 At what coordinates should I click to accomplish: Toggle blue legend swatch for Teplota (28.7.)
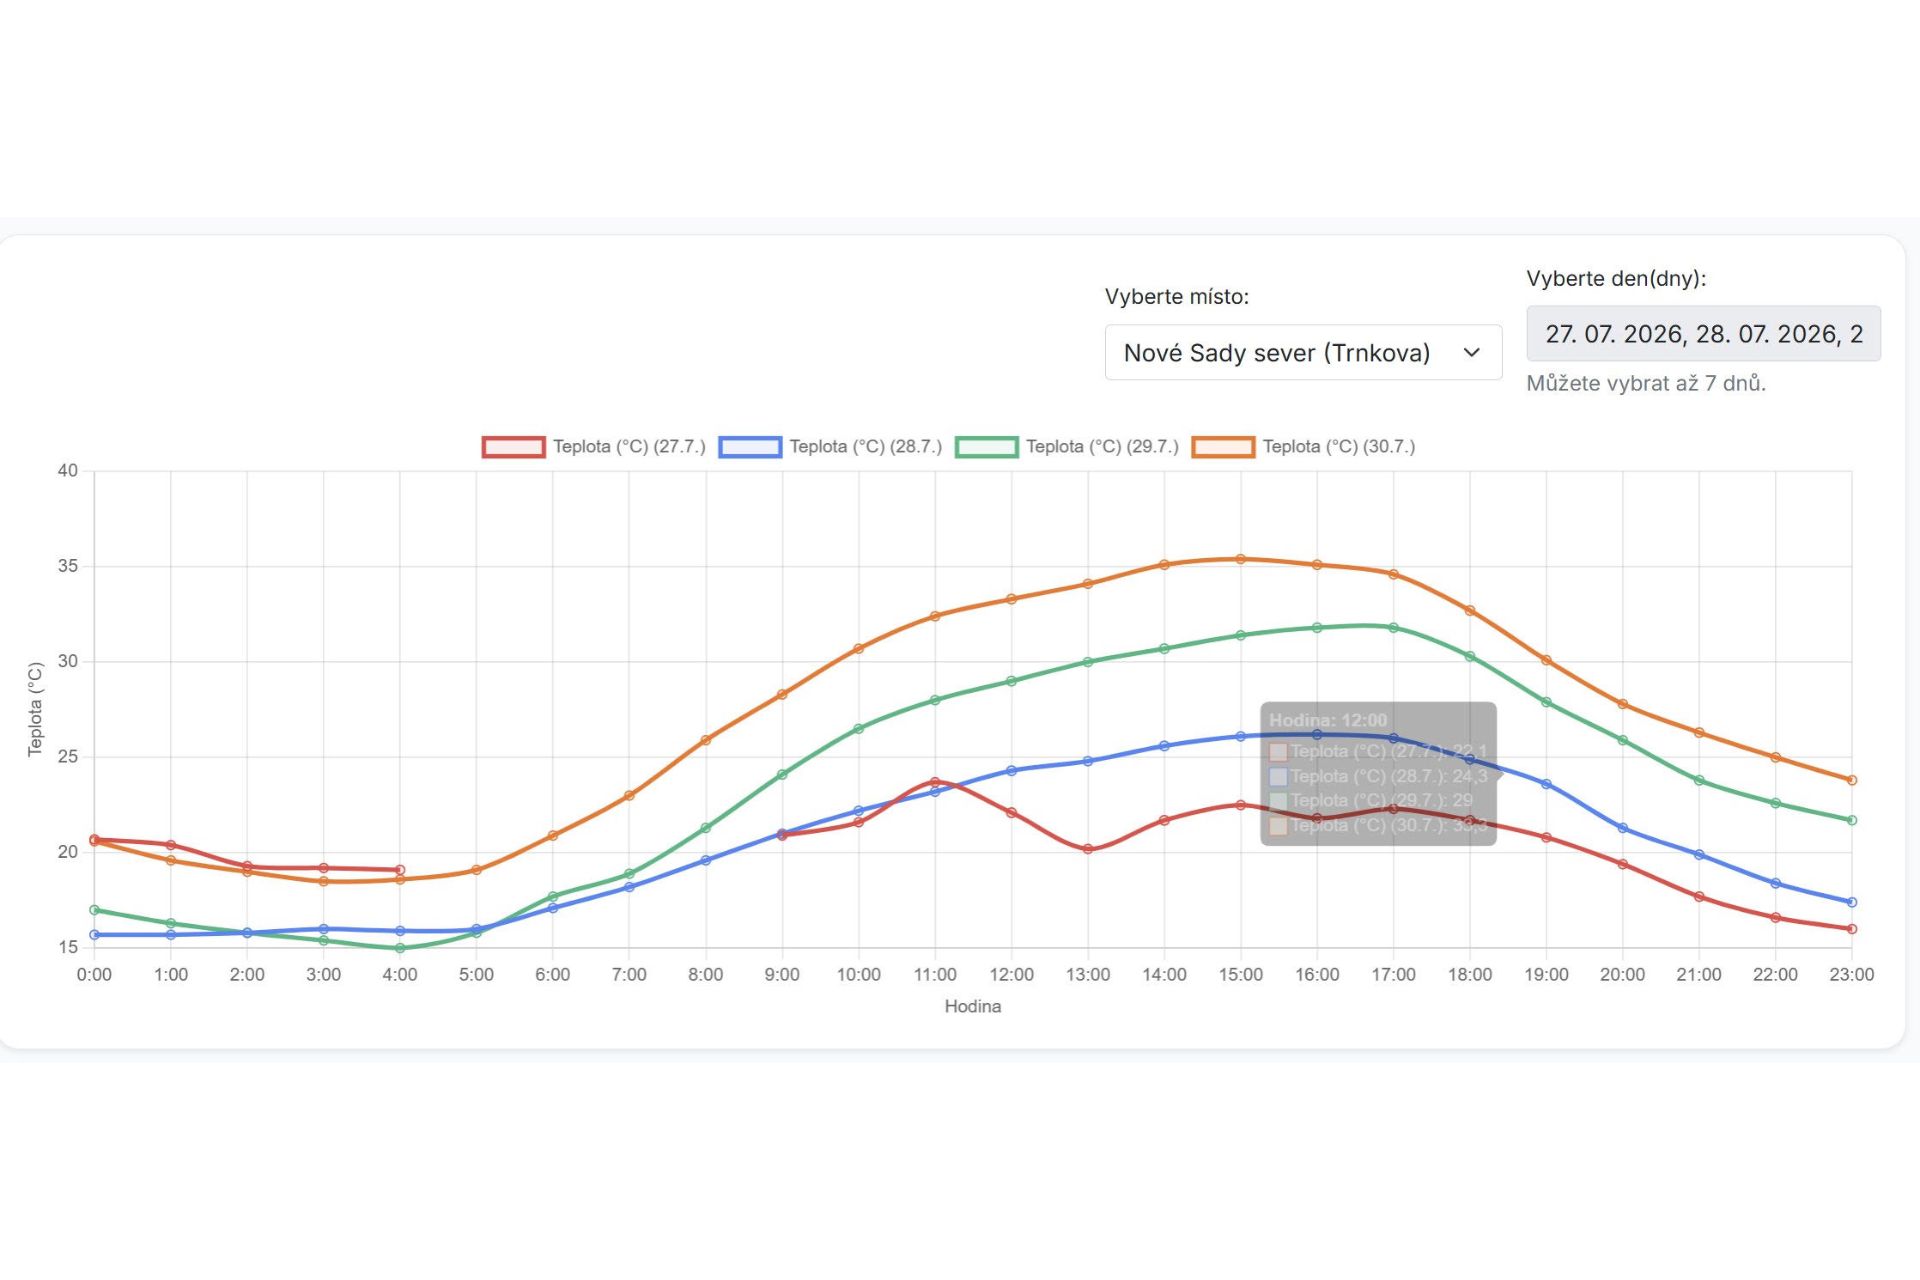[750, 447]
